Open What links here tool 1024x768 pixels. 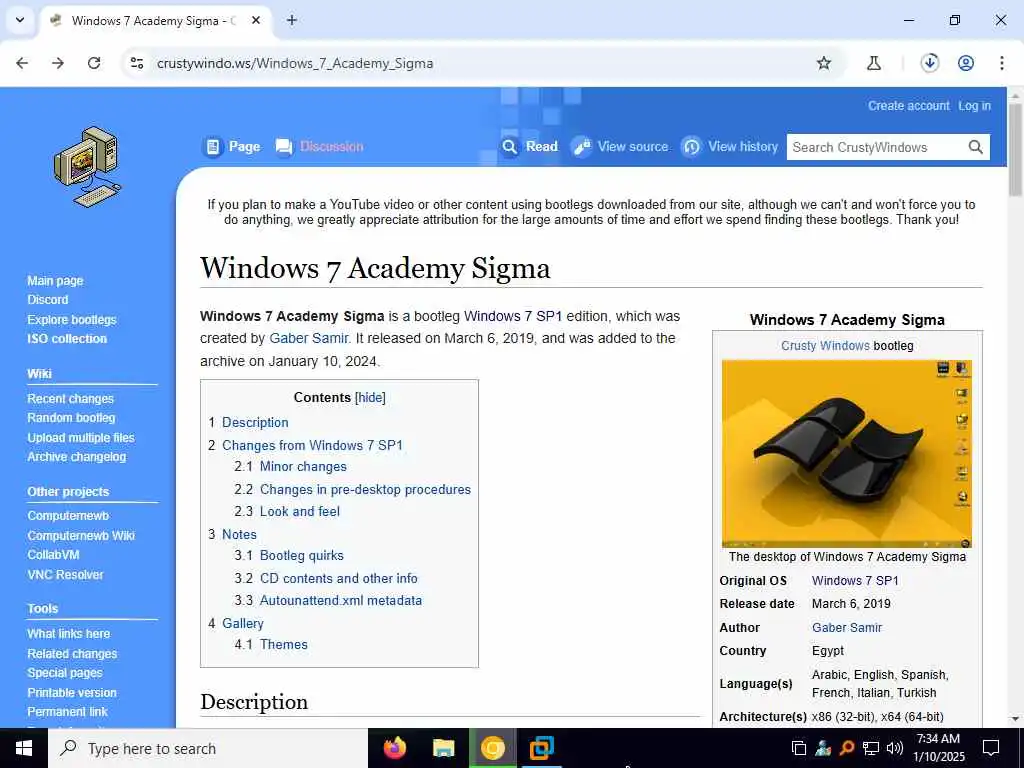pyautogui.click(x=69, y=633)
